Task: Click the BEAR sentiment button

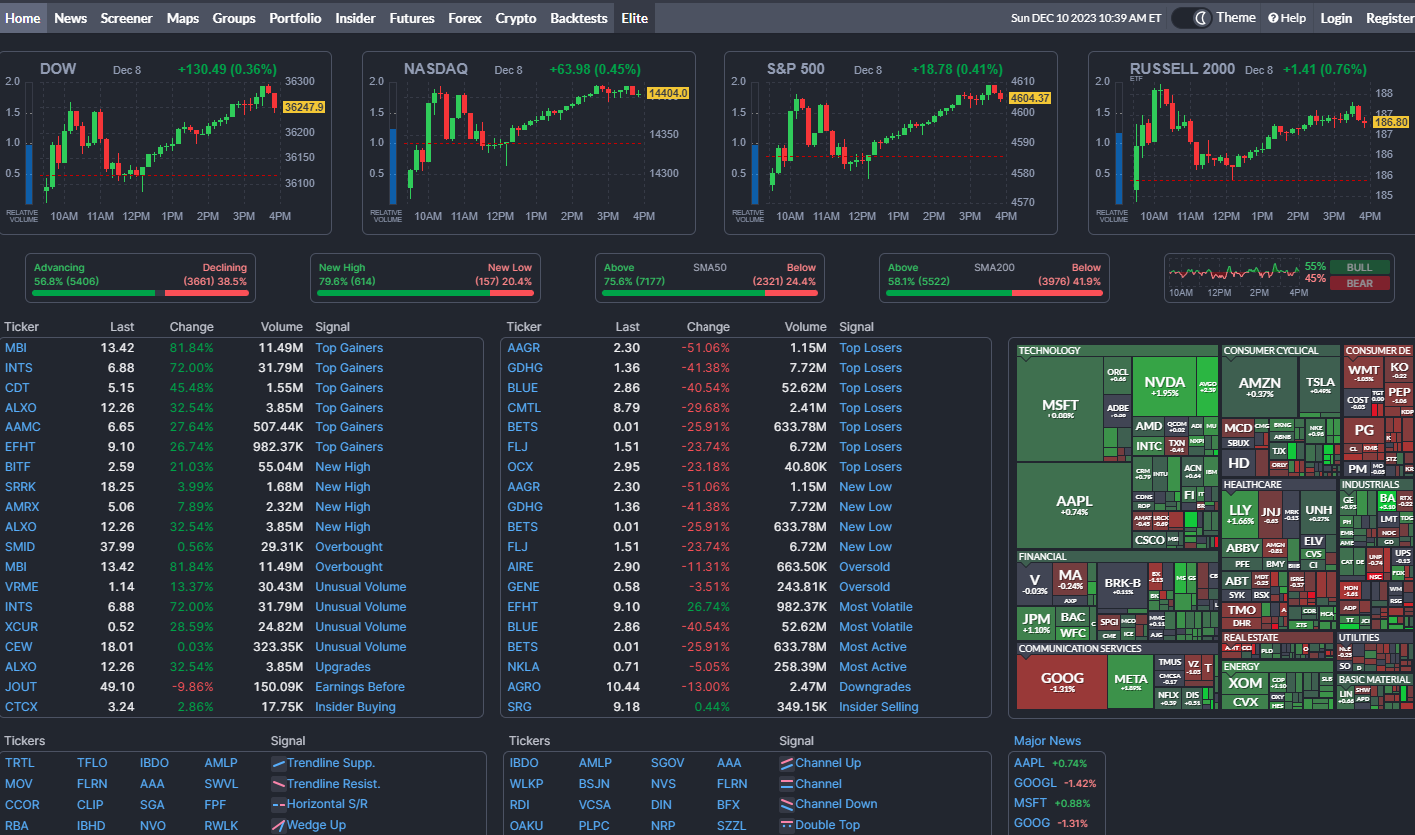Action: (x=1359, y=283)
